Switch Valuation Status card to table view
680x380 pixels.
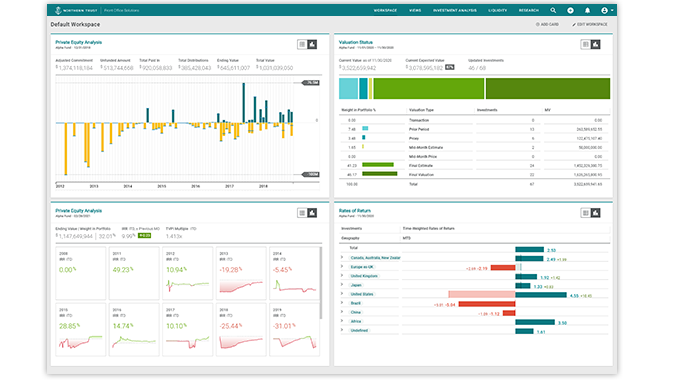(x=585, y=44)
